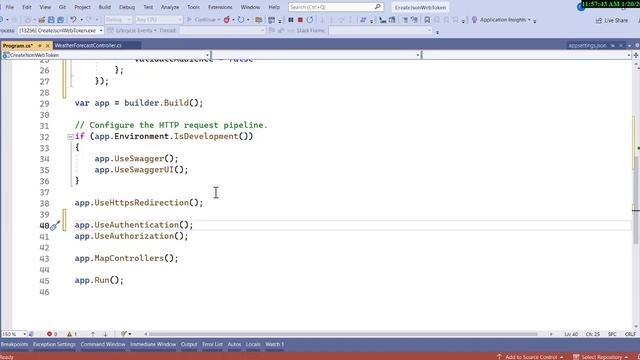Open the Error List tab

pyautogui.click(x=212, y=344)
